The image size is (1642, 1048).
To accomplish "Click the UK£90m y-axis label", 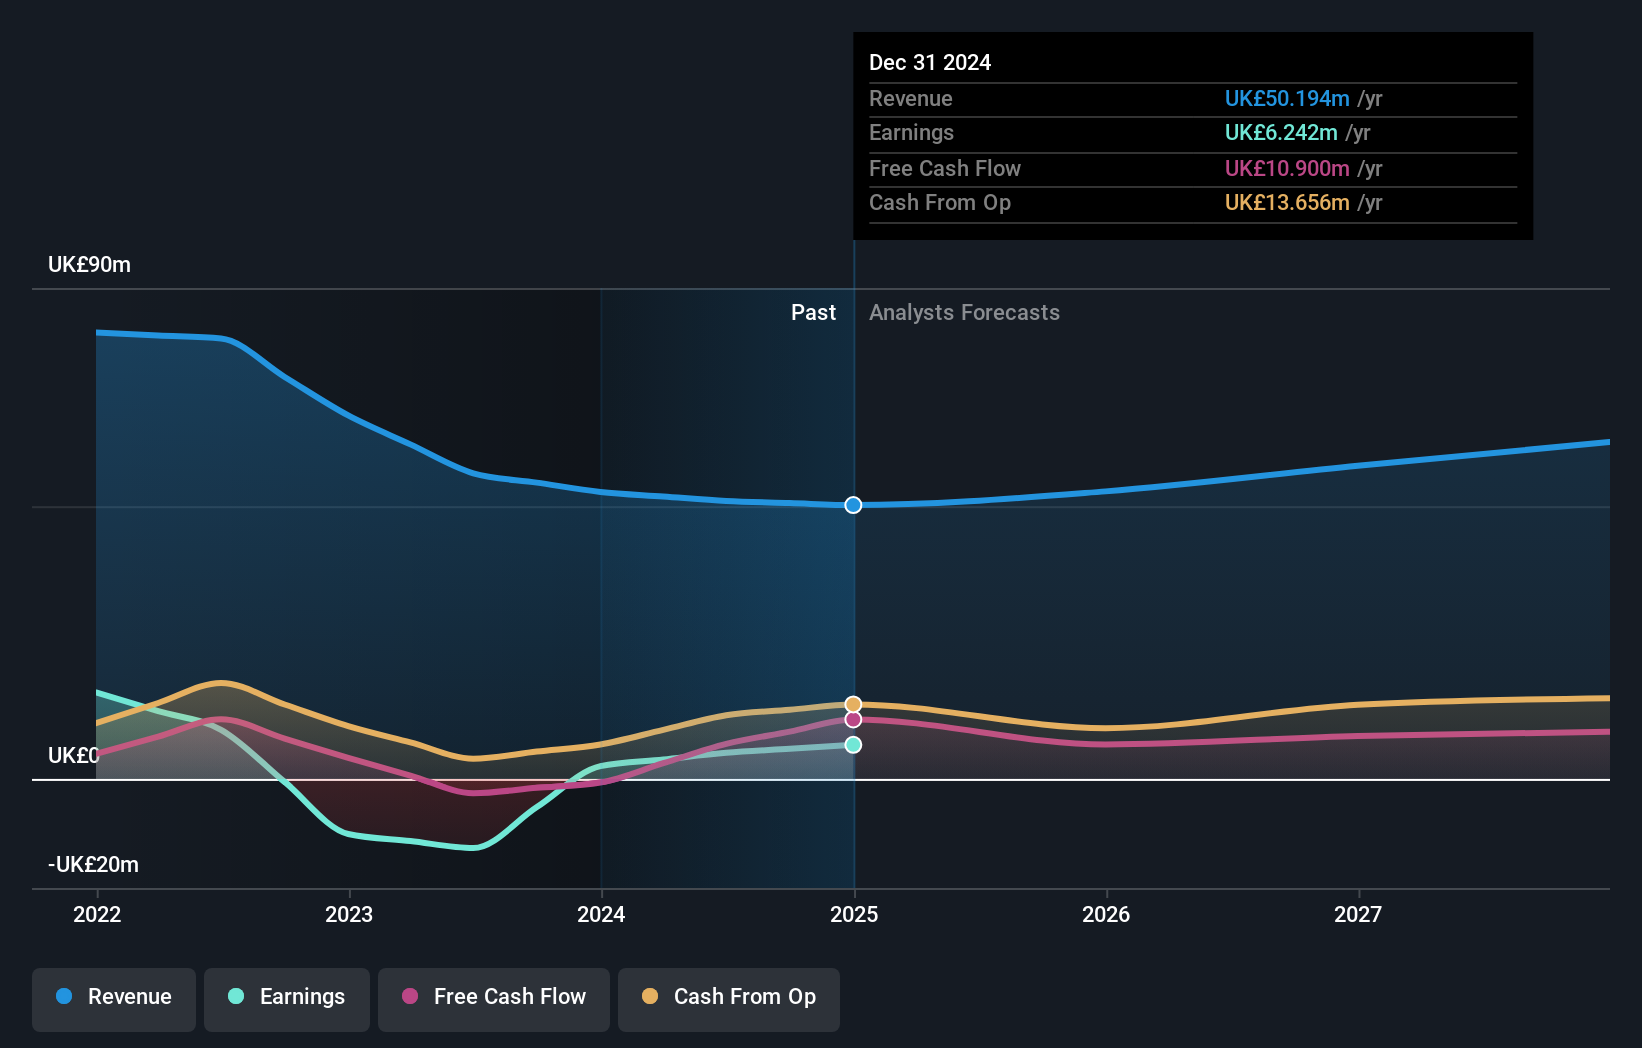I will pyautogui.click(x=89, y=265).
